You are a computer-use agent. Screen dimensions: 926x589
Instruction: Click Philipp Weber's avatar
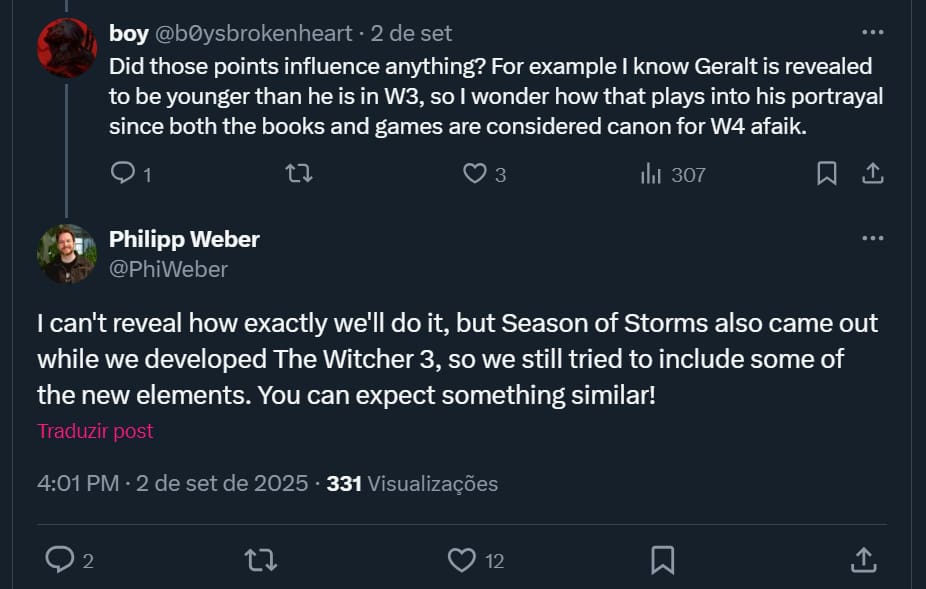[x=66, y=253]
